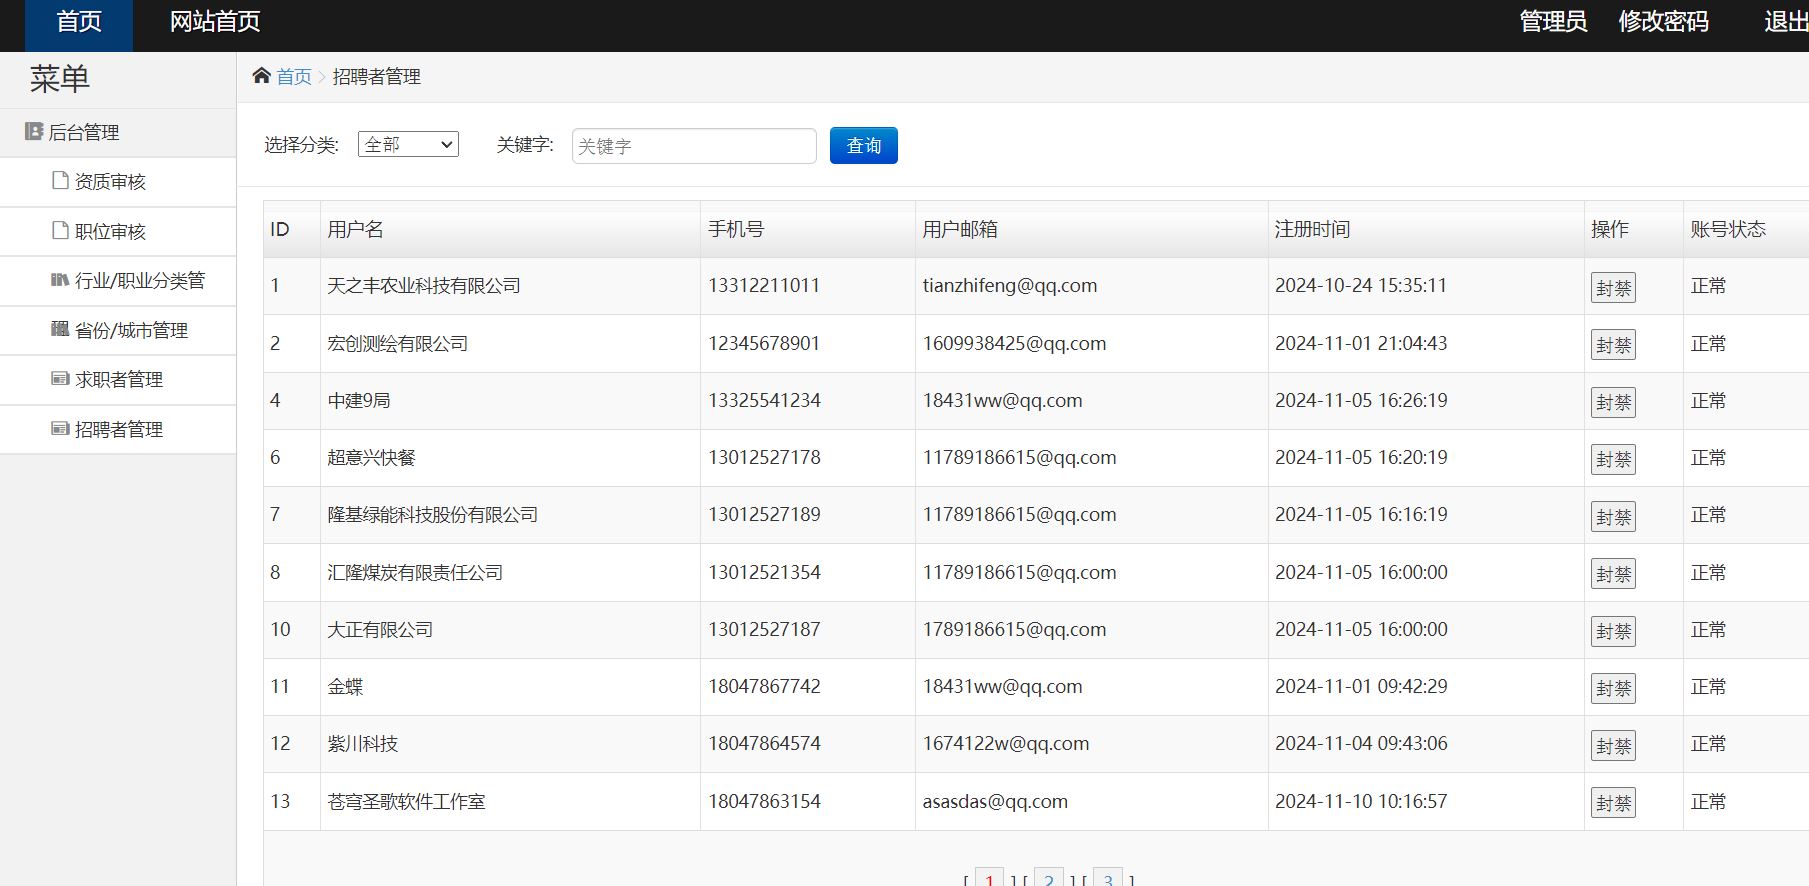Click username 中建9局
The height and width of the screenshot is (886, 1809).
(359, 400)
